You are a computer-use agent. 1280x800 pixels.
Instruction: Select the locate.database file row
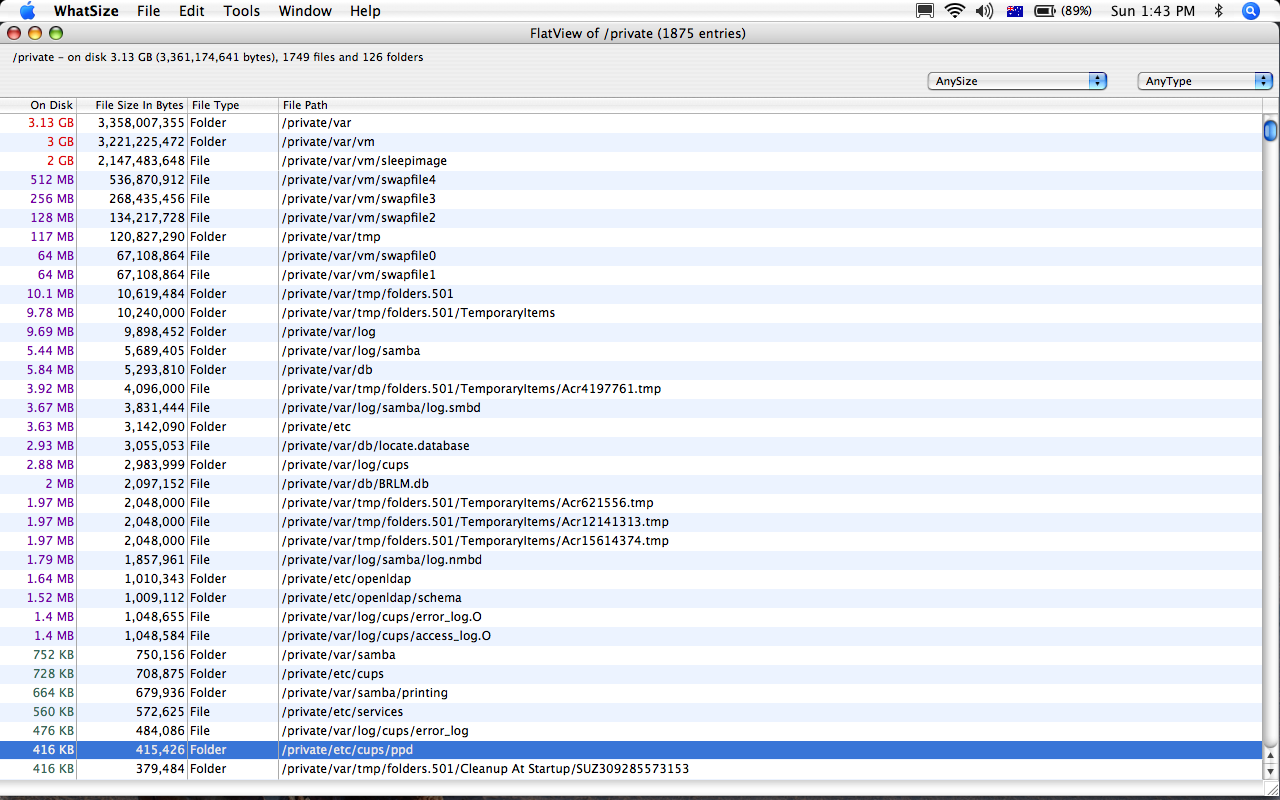(631, 446)
